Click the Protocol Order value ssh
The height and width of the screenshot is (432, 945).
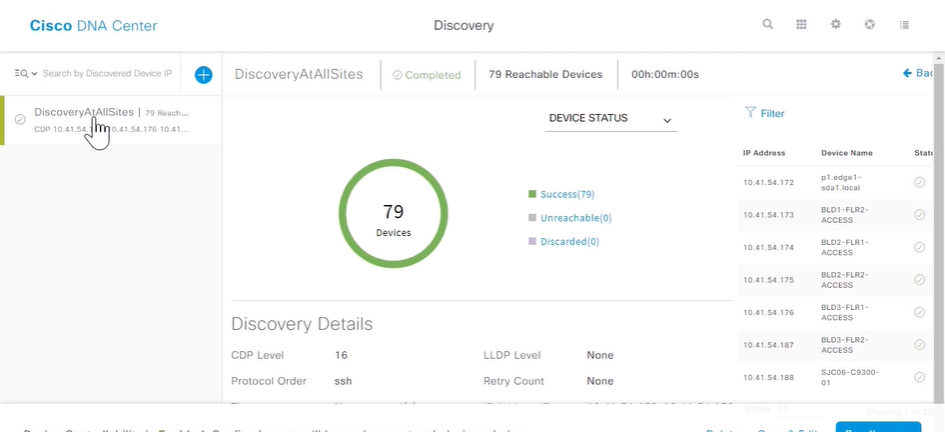pos(343,381)
